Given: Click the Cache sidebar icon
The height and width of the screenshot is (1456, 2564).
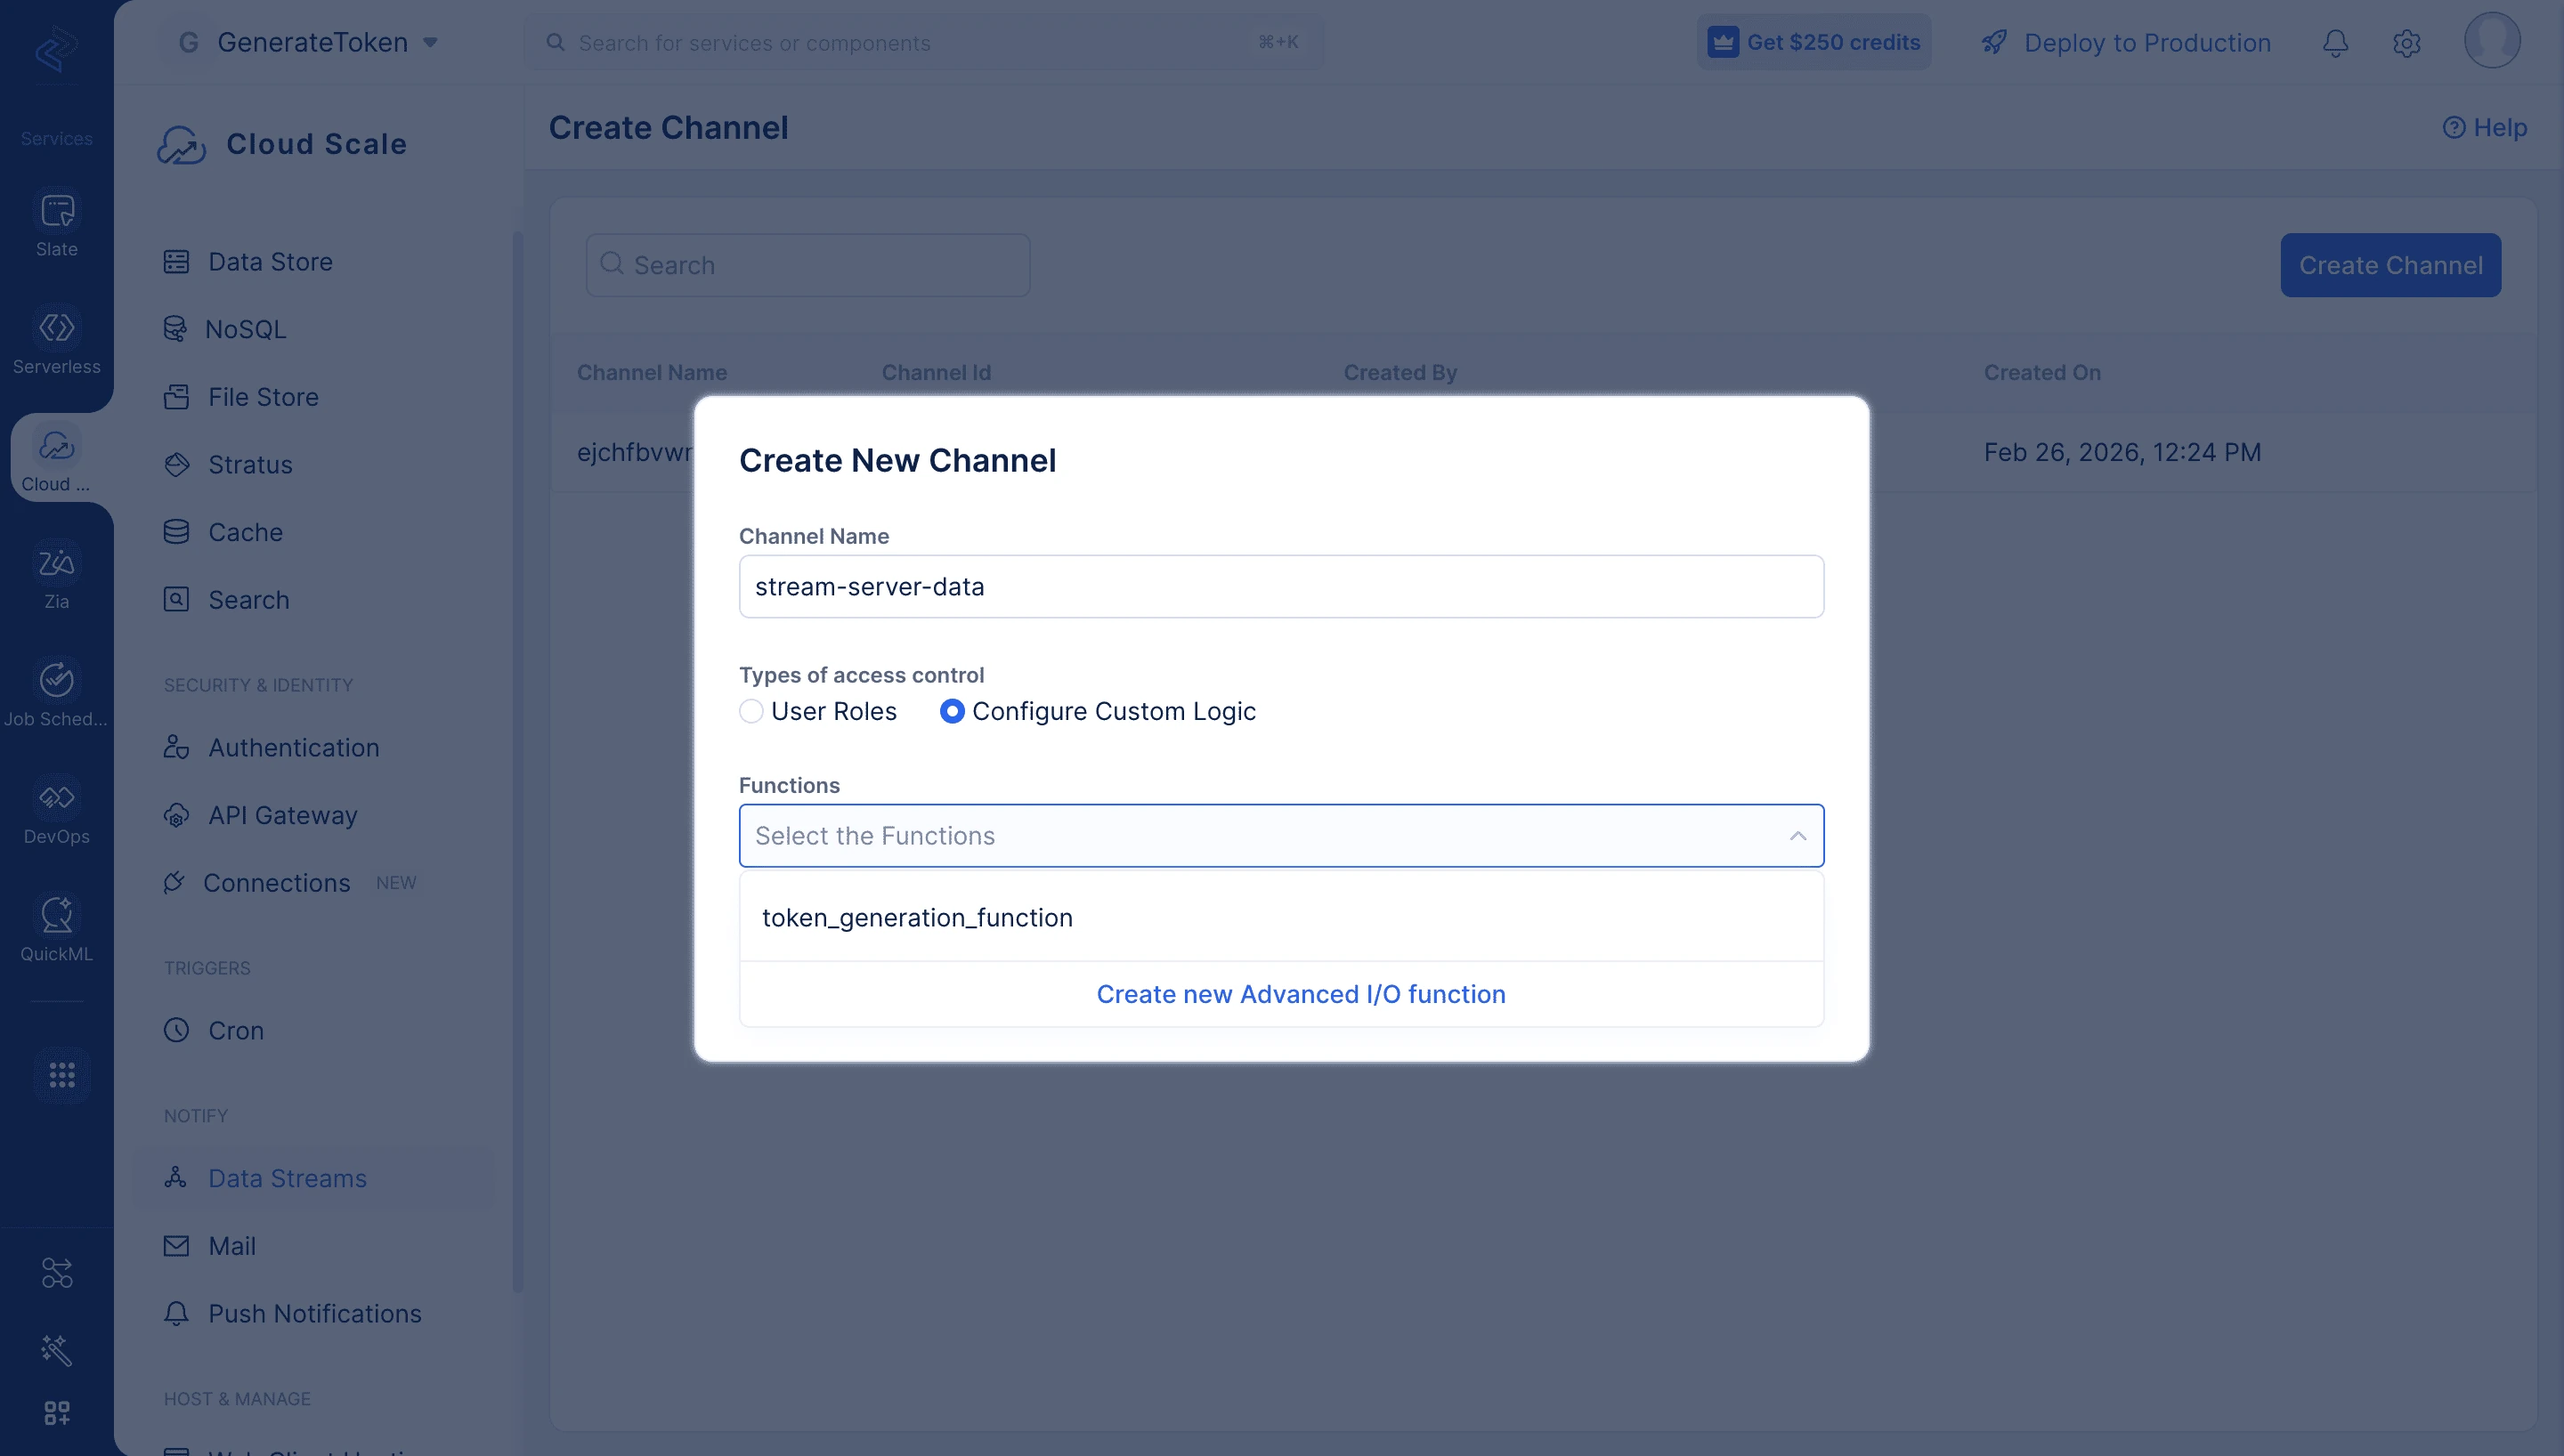Looking at the screenshot, I should coord(176,532).
